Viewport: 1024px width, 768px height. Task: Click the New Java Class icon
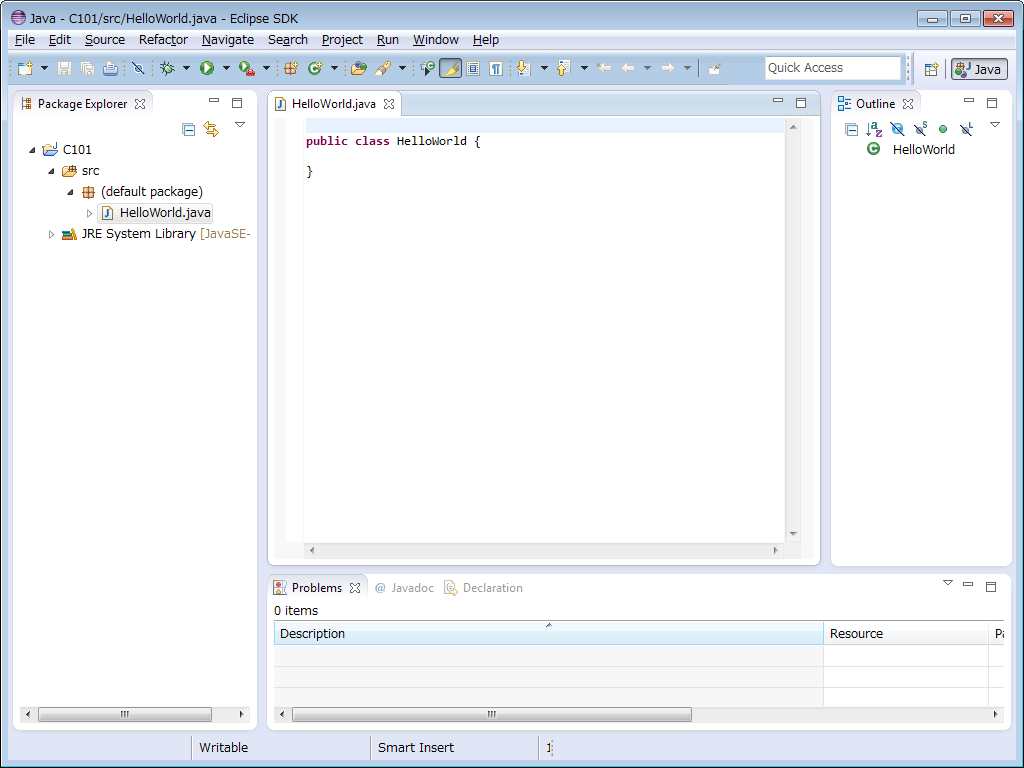[x=315, y=68]
